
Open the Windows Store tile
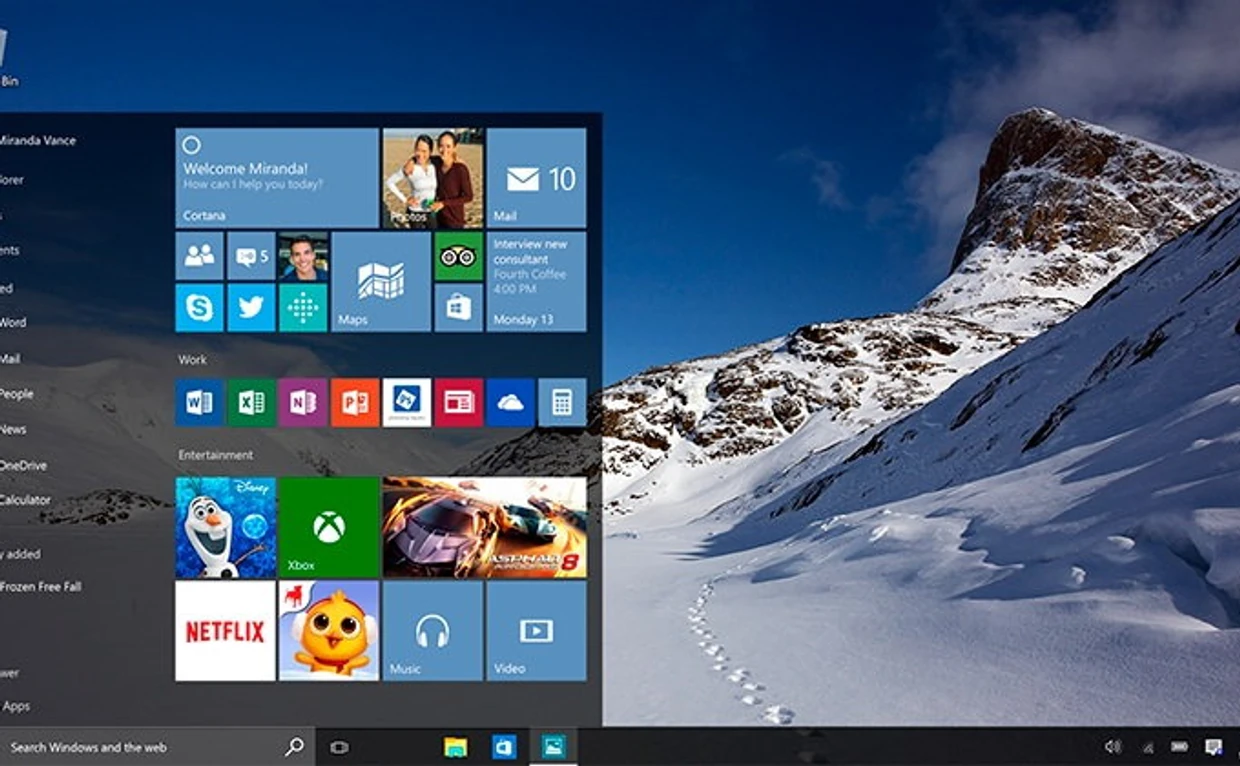click(x=458, y=308)
